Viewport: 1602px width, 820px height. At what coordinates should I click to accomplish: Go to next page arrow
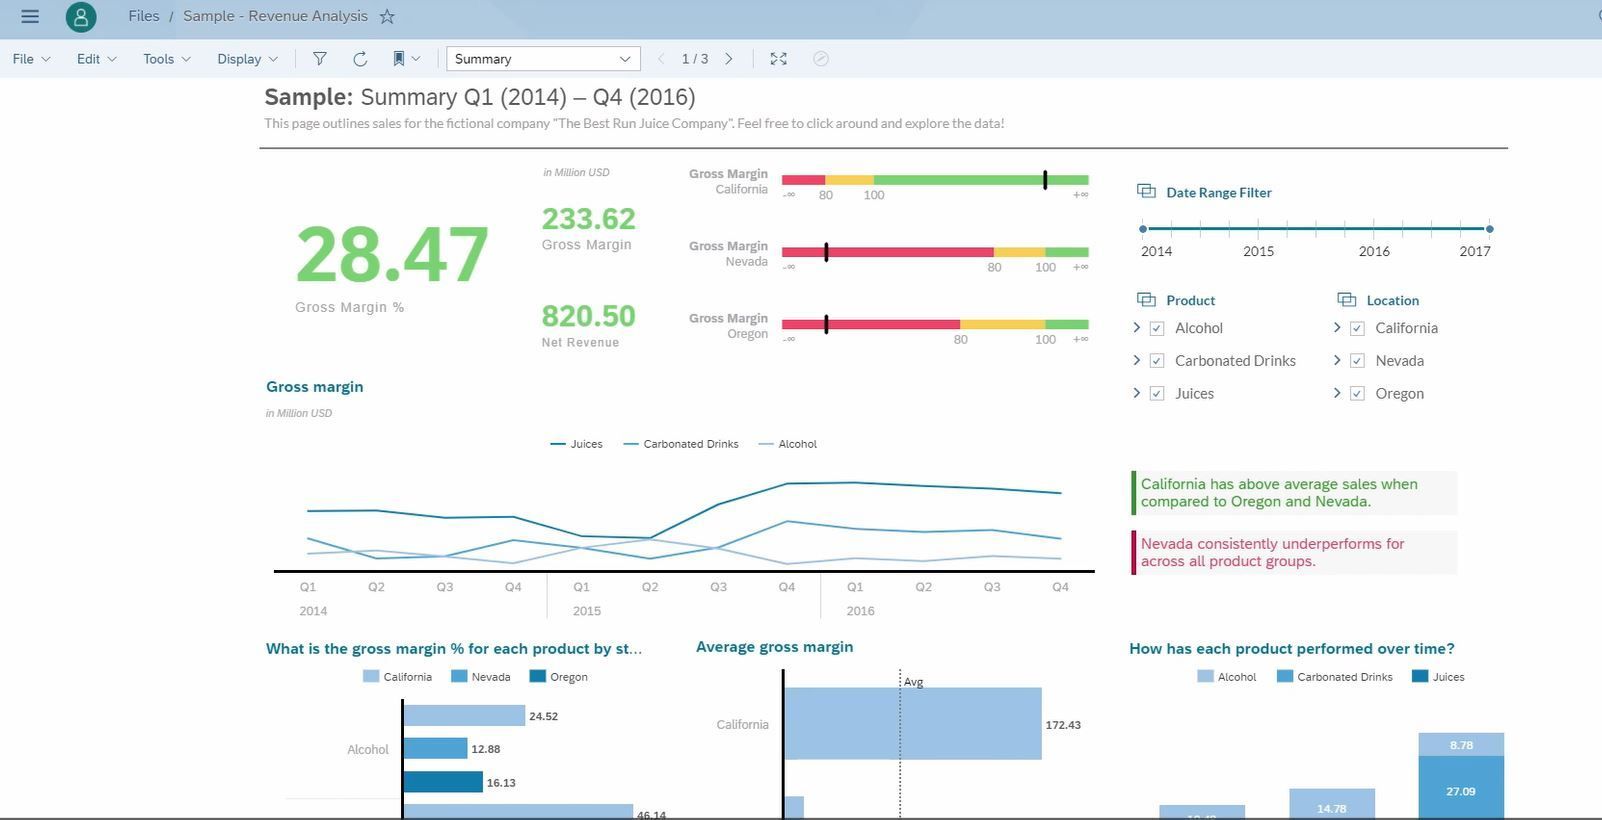pyautogui.click(x=729, y=59)
